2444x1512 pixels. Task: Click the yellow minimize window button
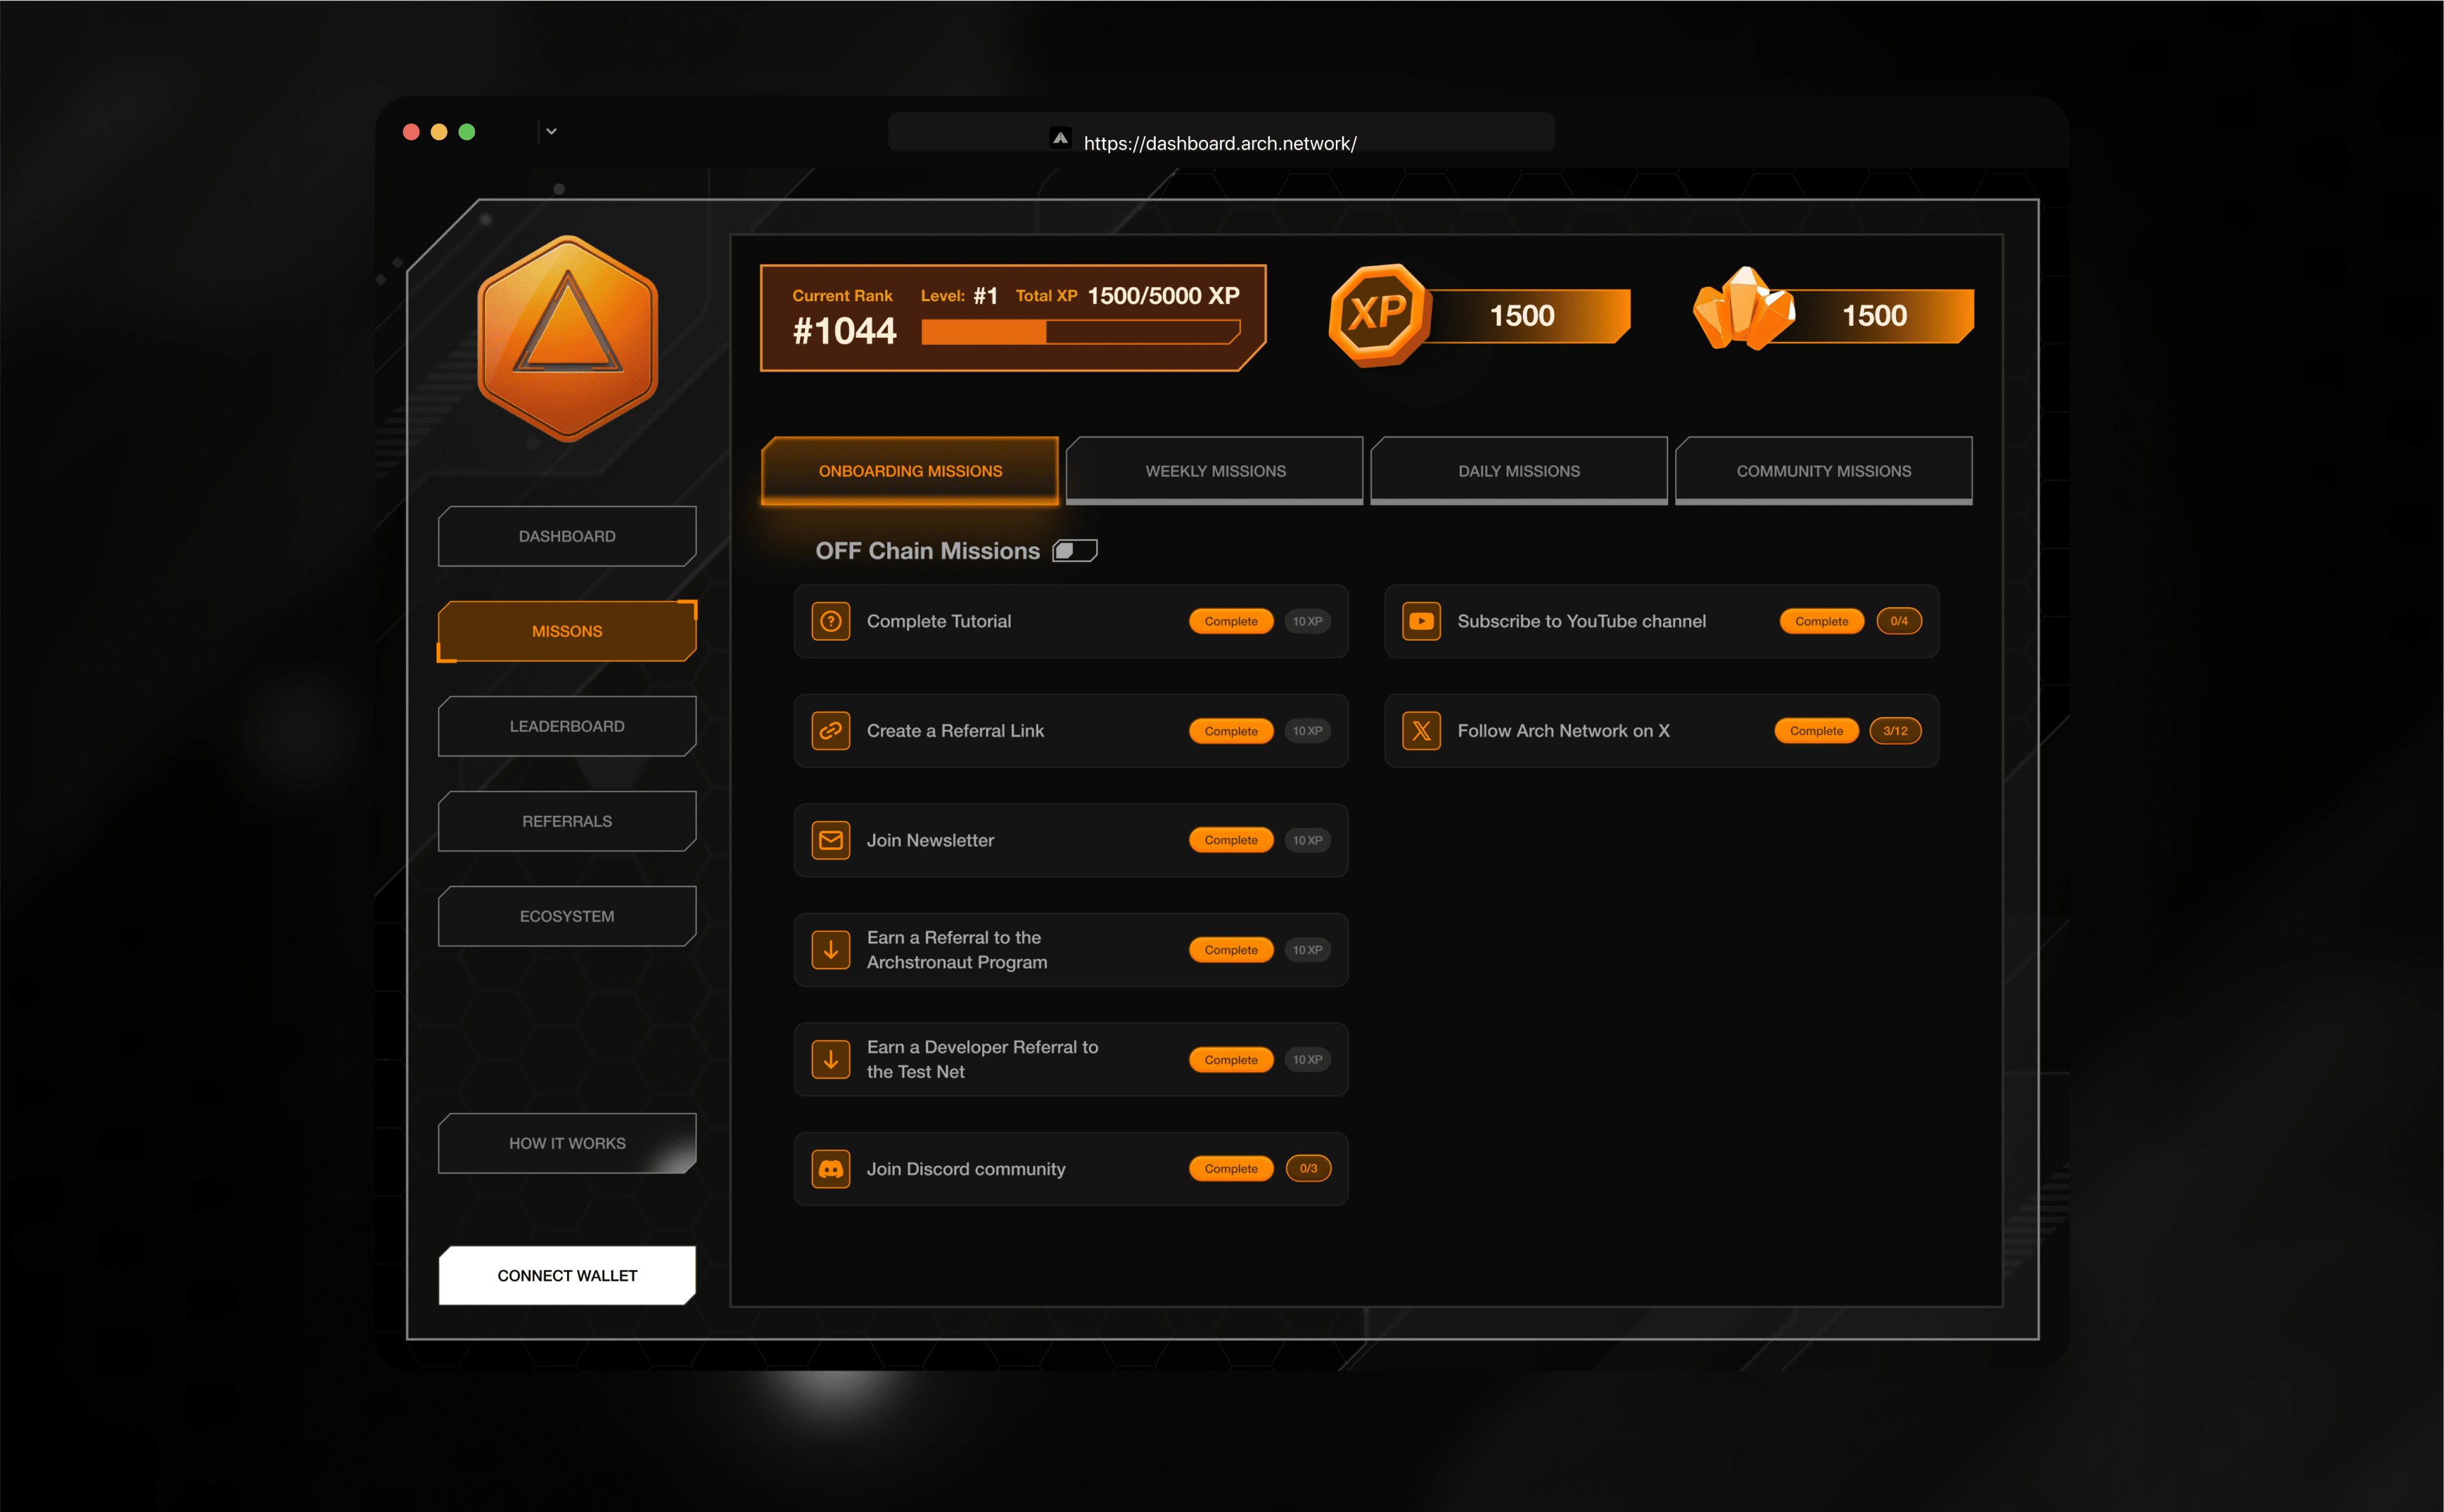tap(439, 132)
